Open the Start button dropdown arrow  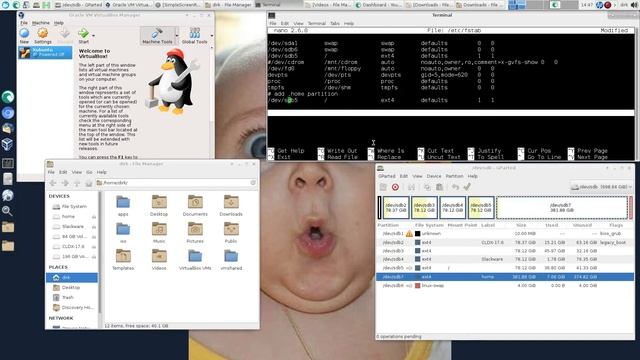tap(93, 36)
